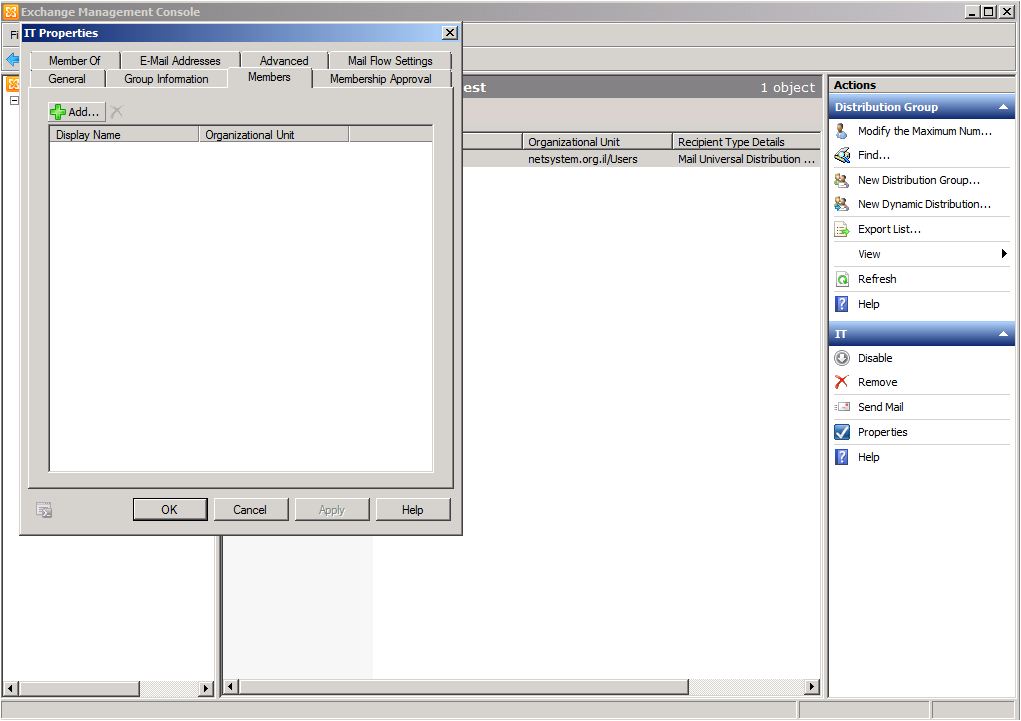Image resolution: width=1021 pixels, height=721 pixels.
Task: Click the Cancel button
Action: point(251,509)
